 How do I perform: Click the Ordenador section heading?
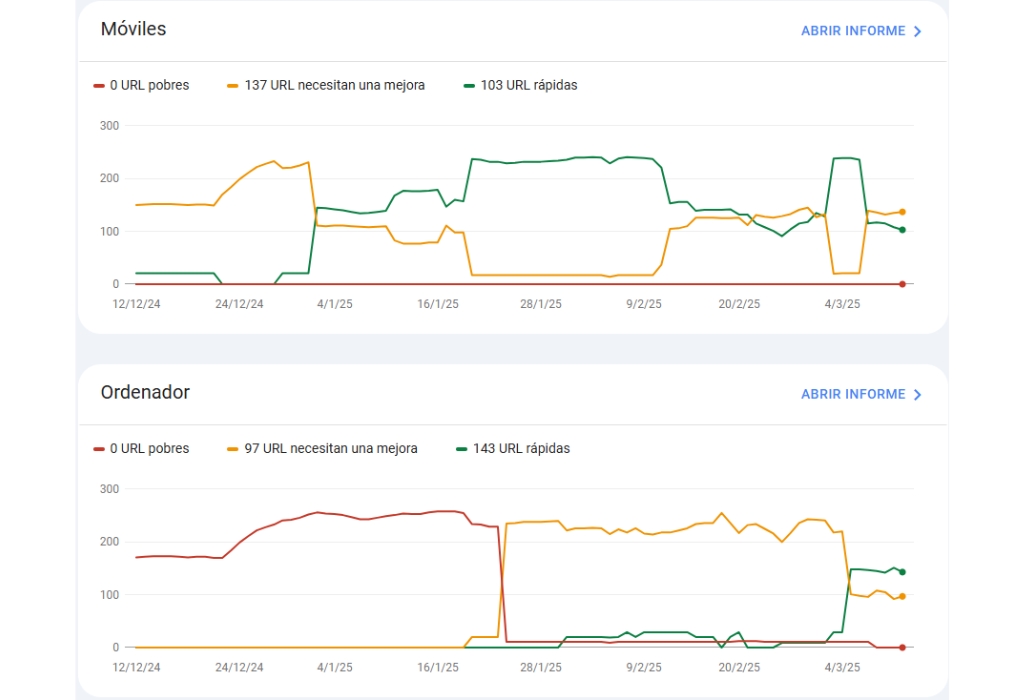coord(145,392)
